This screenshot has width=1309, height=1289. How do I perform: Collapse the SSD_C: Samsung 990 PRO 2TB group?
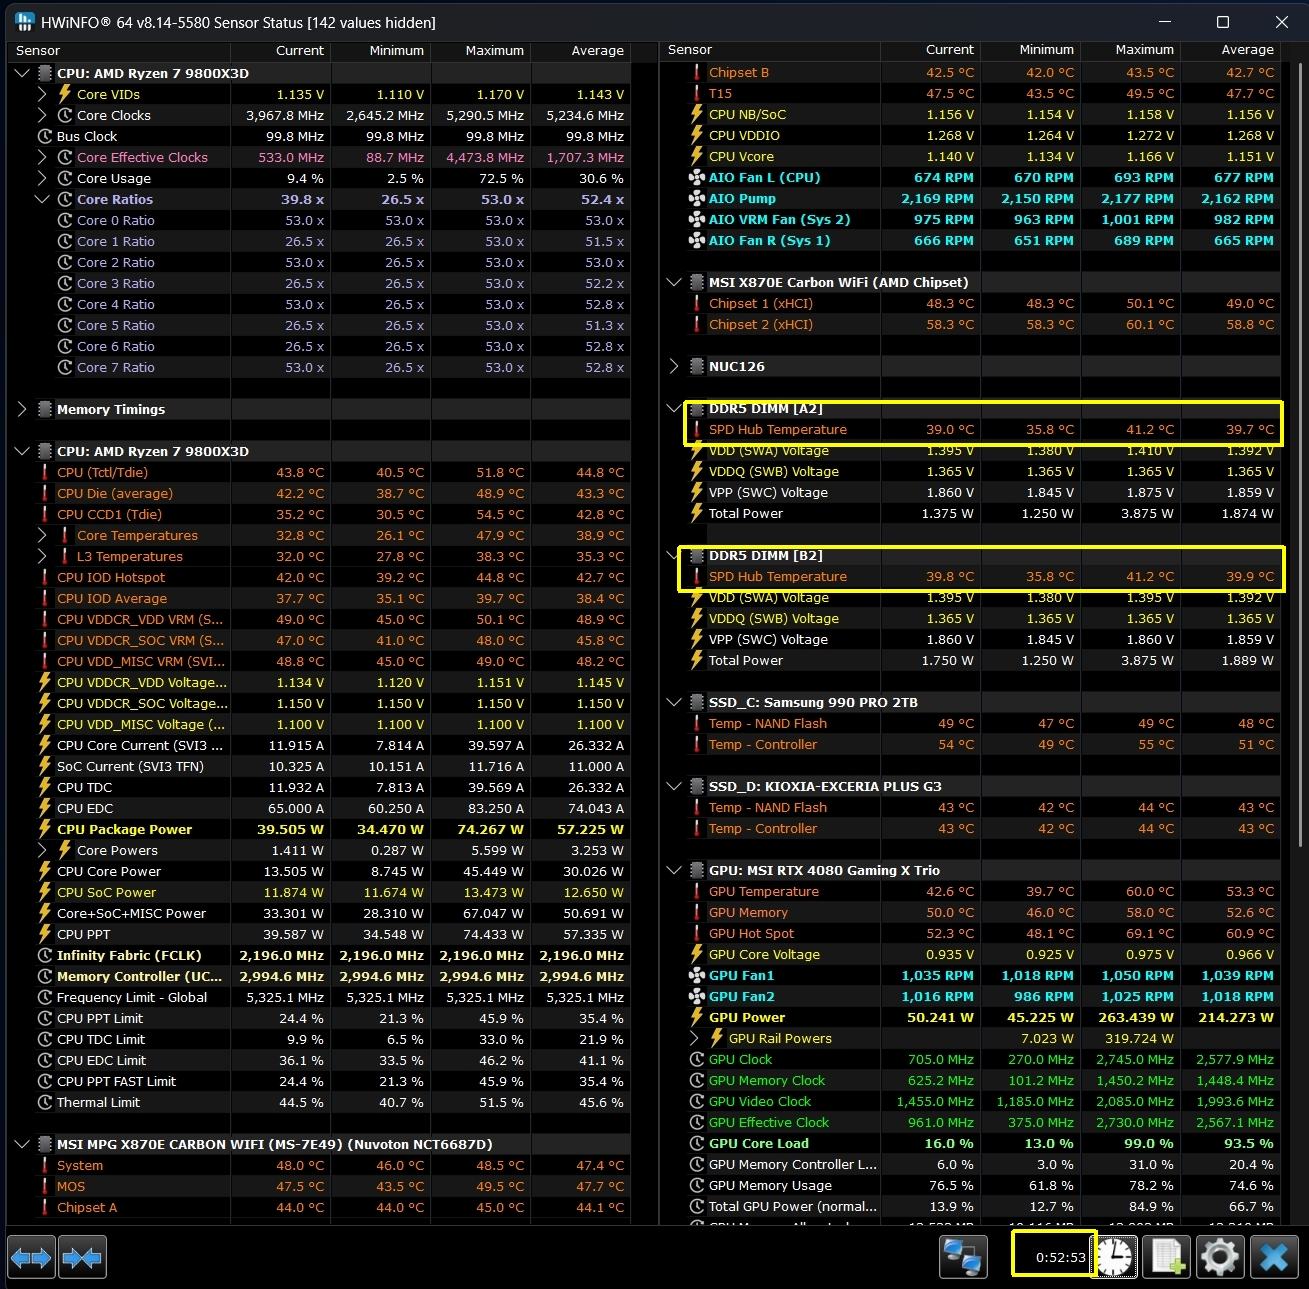point(674,702)
